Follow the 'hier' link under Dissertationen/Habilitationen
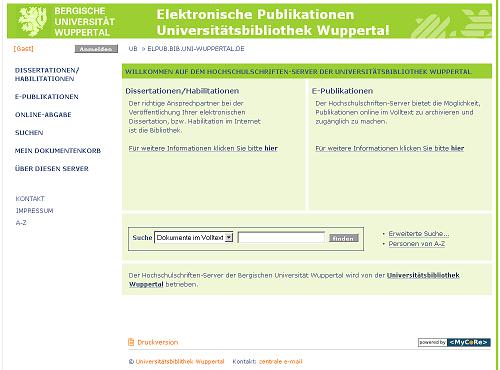500x370 pixels. [271, 148]
